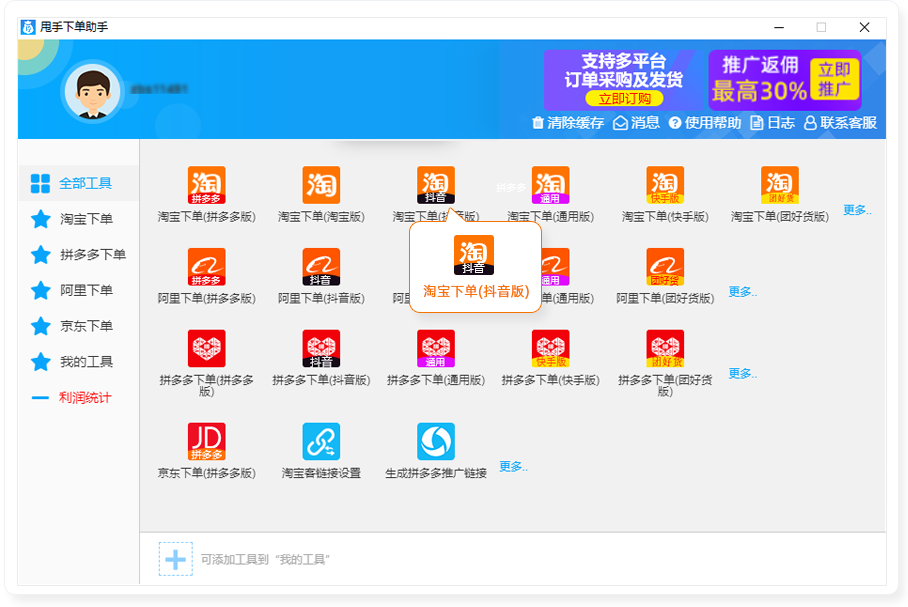
Task: Open 拼多多下单(拼多多版) tool icon
Action: [x=206, y=348]
